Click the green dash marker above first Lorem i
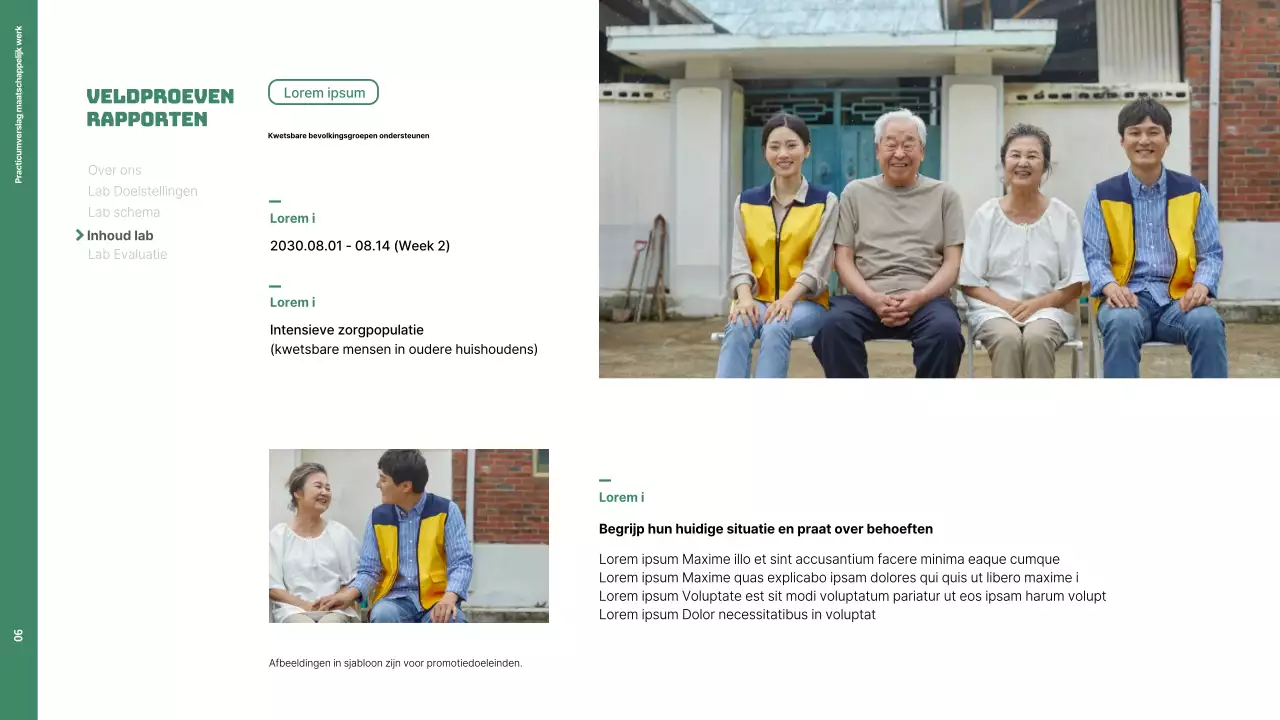1280x720 pixels. coord(274,199)
